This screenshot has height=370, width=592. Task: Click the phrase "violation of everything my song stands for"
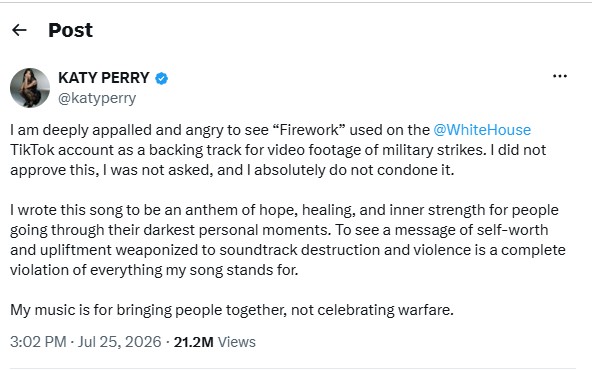point(154,270)
